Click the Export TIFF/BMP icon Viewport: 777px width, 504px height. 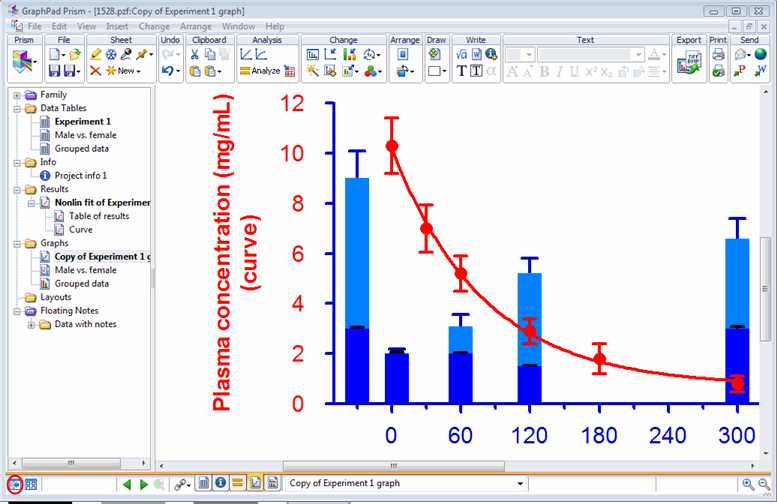[688, 62]
